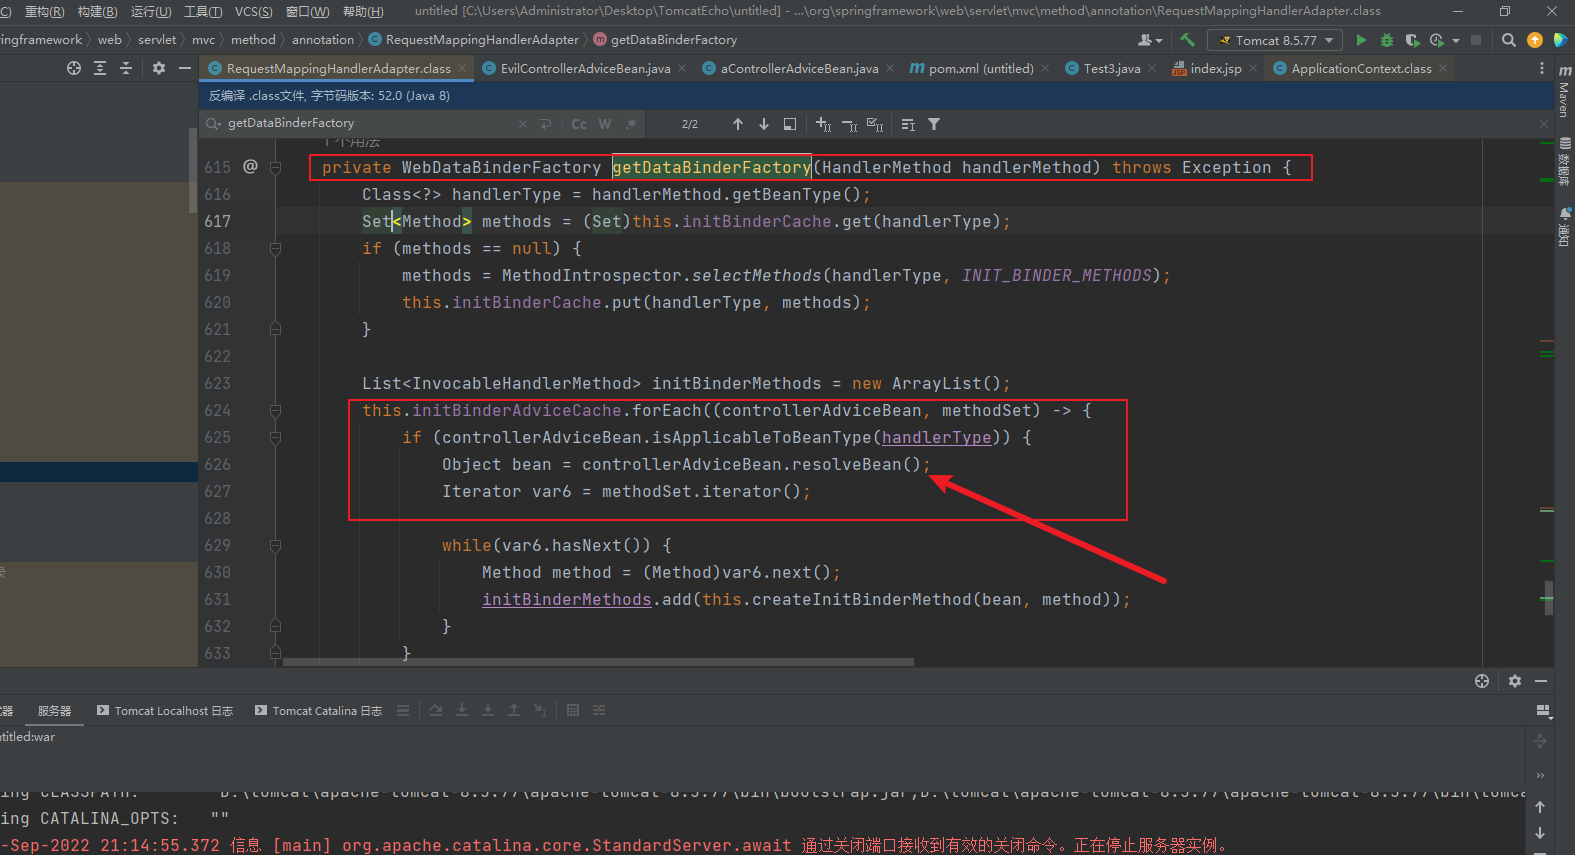Close the Test3.java tab
The image size is (1575, 855).
pos(1152,68)
